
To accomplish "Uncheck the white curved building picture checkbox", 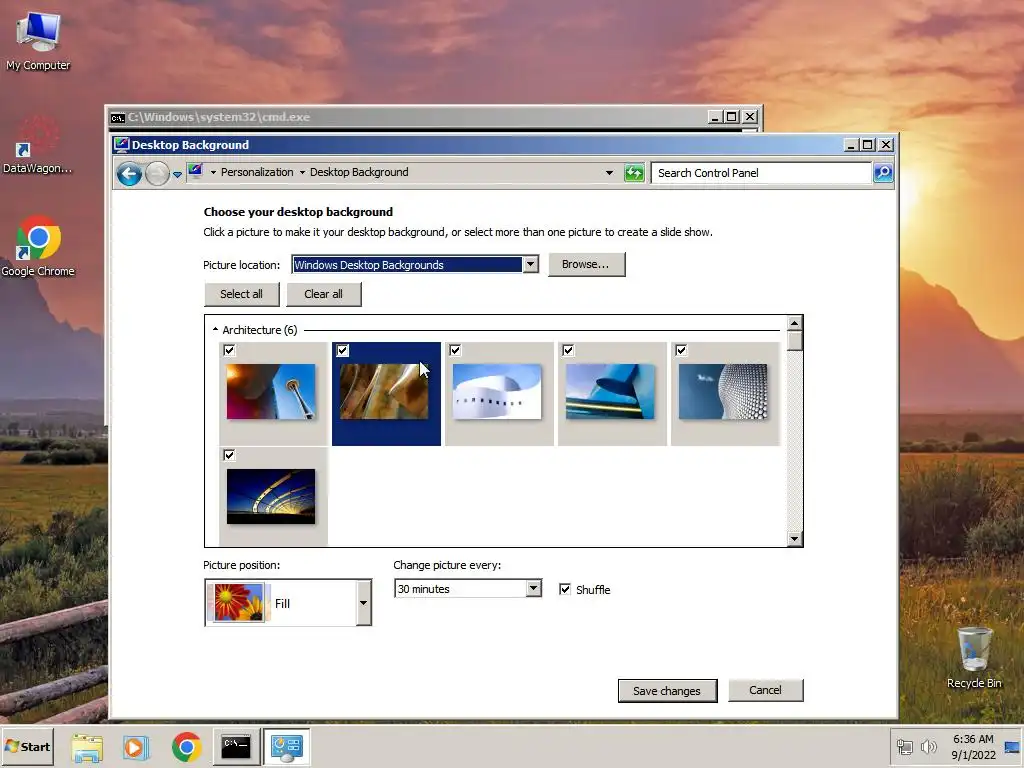I will coord(455,351).
